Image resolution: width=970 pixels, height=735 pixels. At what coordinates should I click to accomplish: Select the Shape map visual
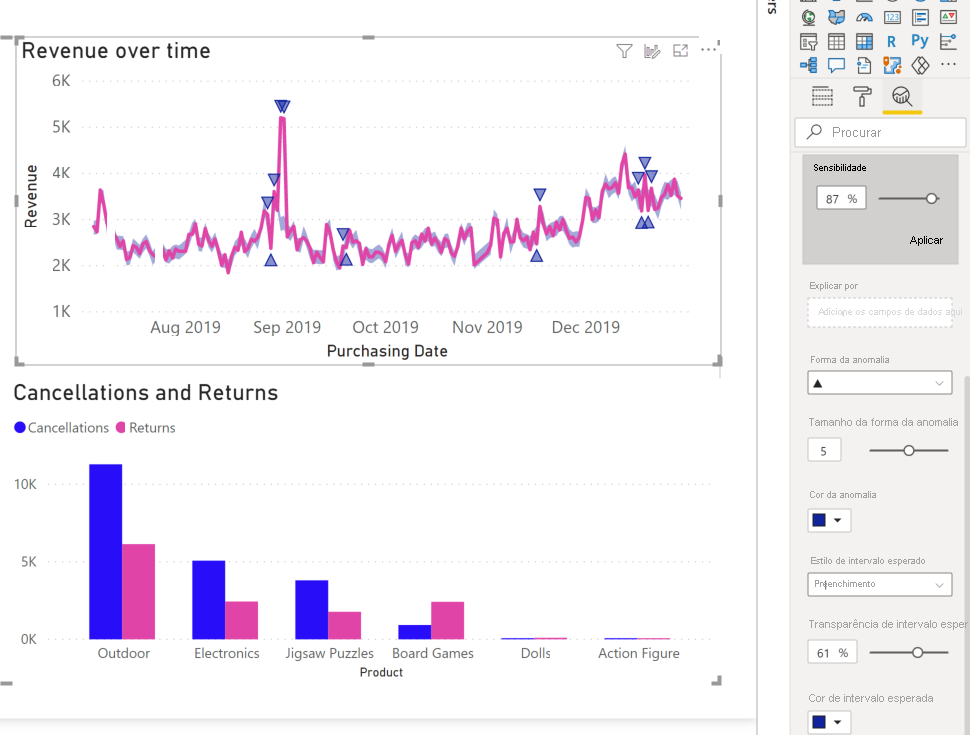coord(836,17)
